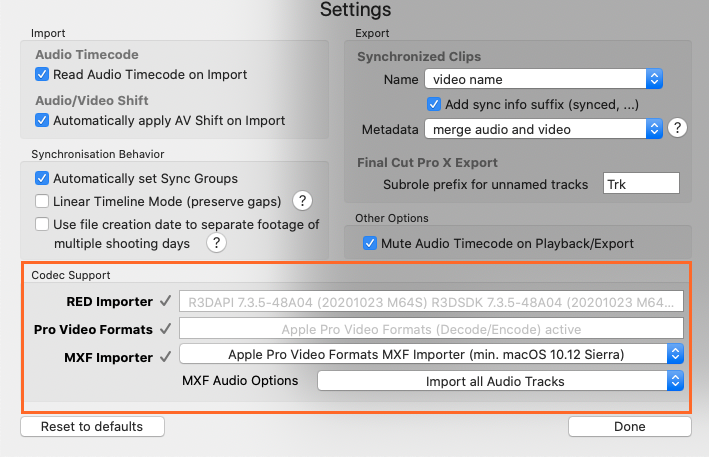Toggle Automatically set Sync Groups checkbox
Screen dimensions: 709x457
click(x=42, y=179)
